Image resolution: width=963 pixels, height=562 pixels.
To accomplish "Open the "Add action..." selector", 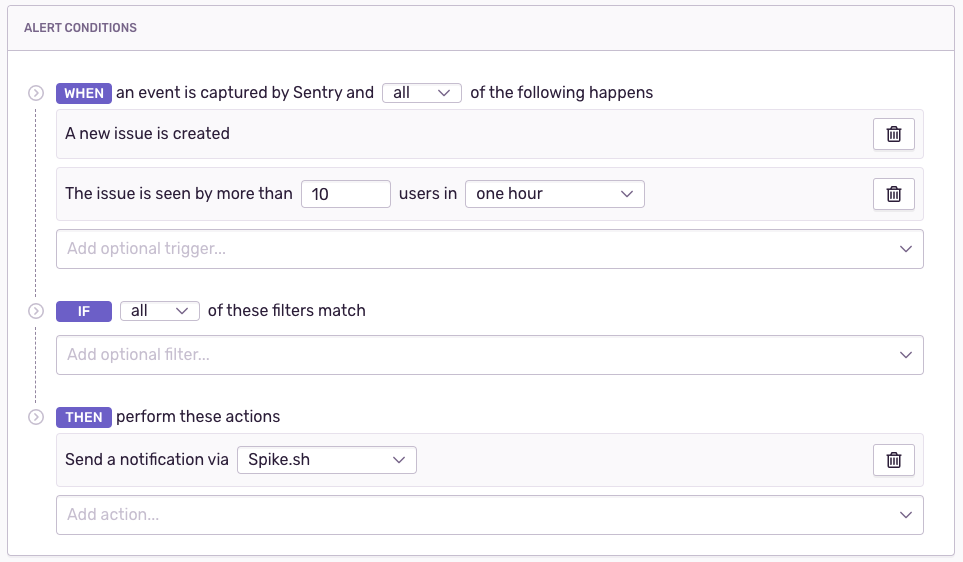I will pyautogui.click(x=489, y=515).
